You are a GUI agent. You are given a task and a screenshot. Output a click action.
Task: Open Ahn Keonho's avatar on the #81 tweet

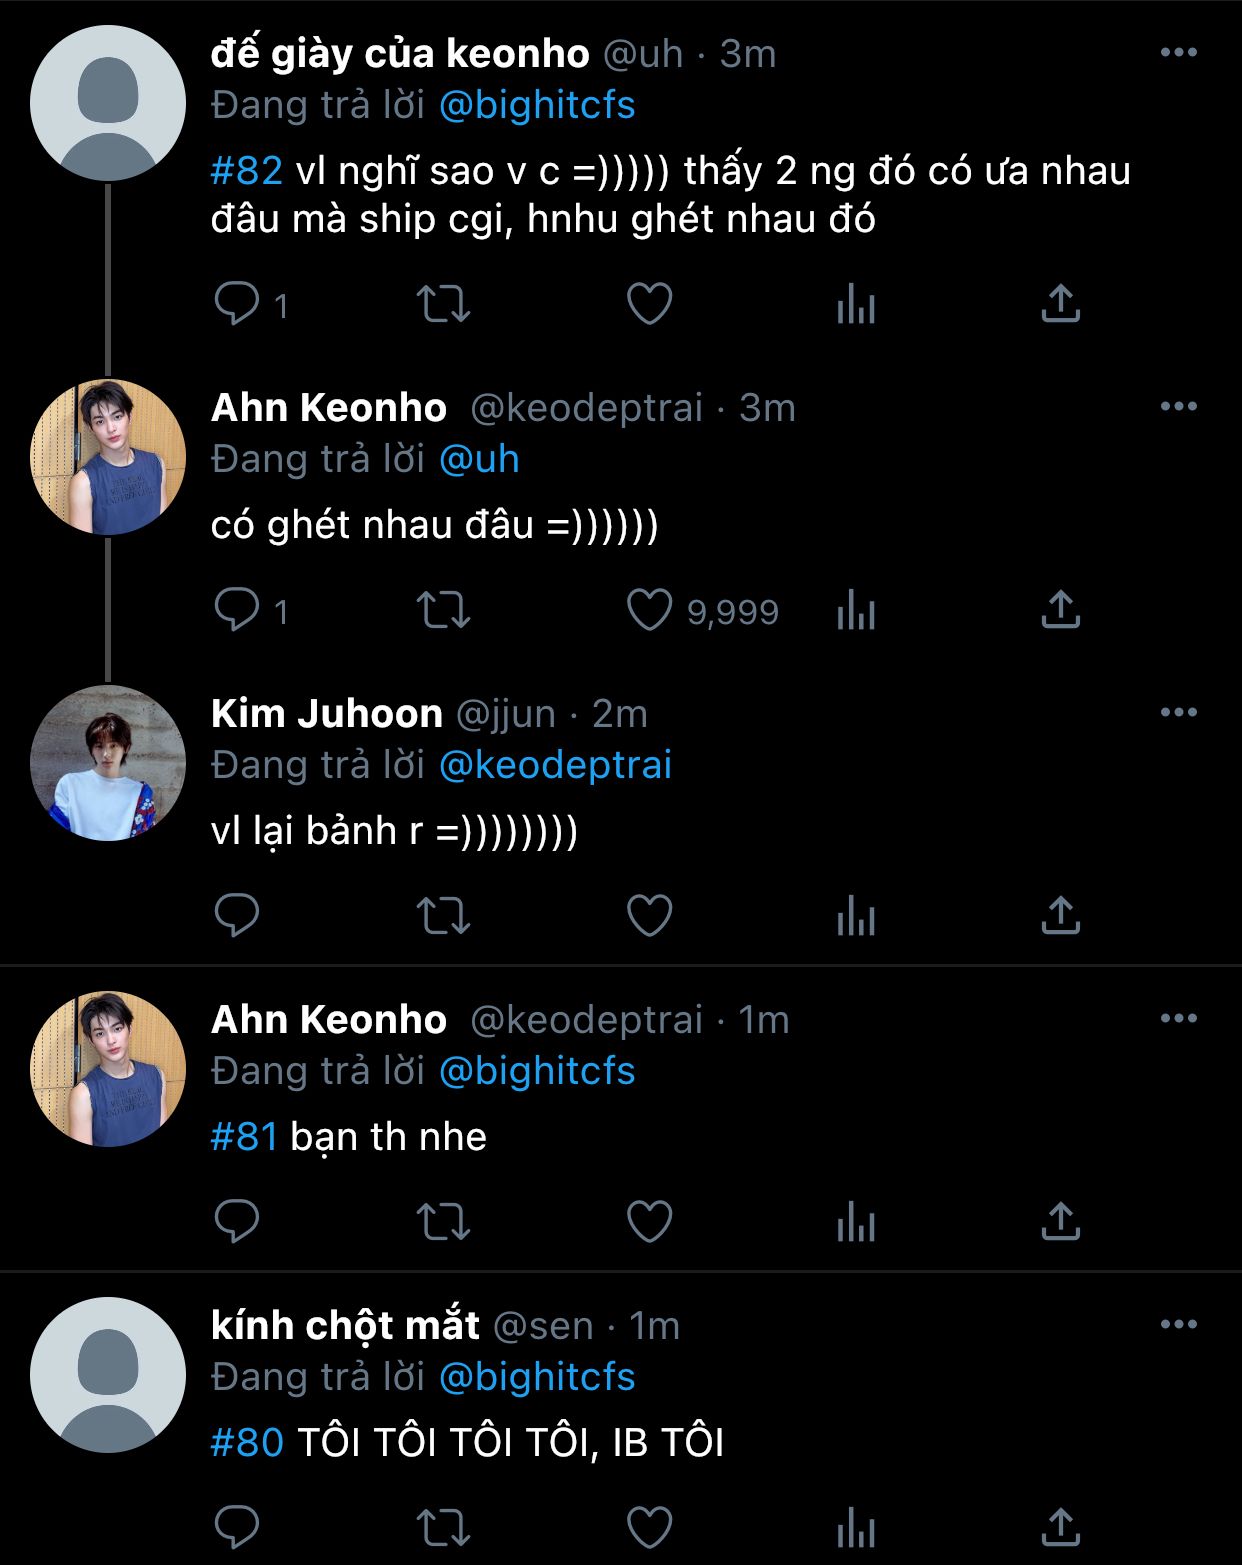click(x=108, y=1069)
